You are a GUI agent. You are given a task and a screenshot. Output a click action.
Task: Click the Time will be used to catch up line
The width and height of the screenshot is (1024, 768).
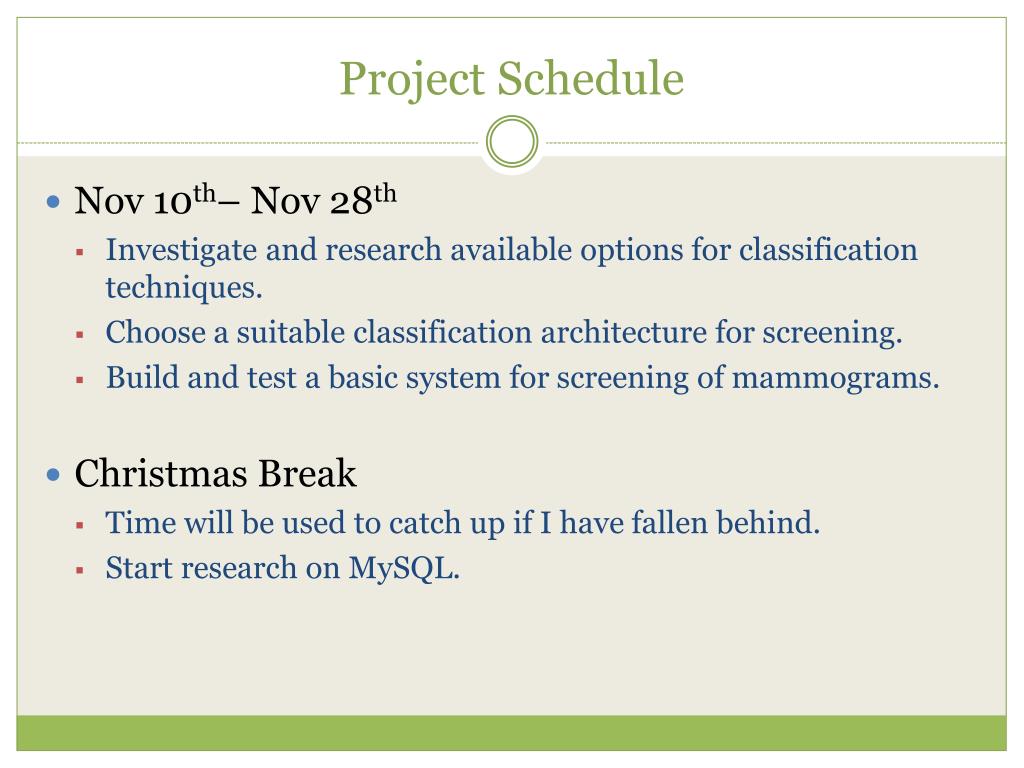(x=462, y=522)
